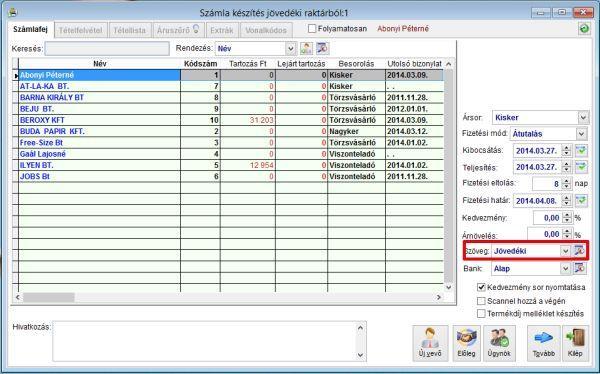Select the BEJU BT. customer row

click(x=231, y=109)
